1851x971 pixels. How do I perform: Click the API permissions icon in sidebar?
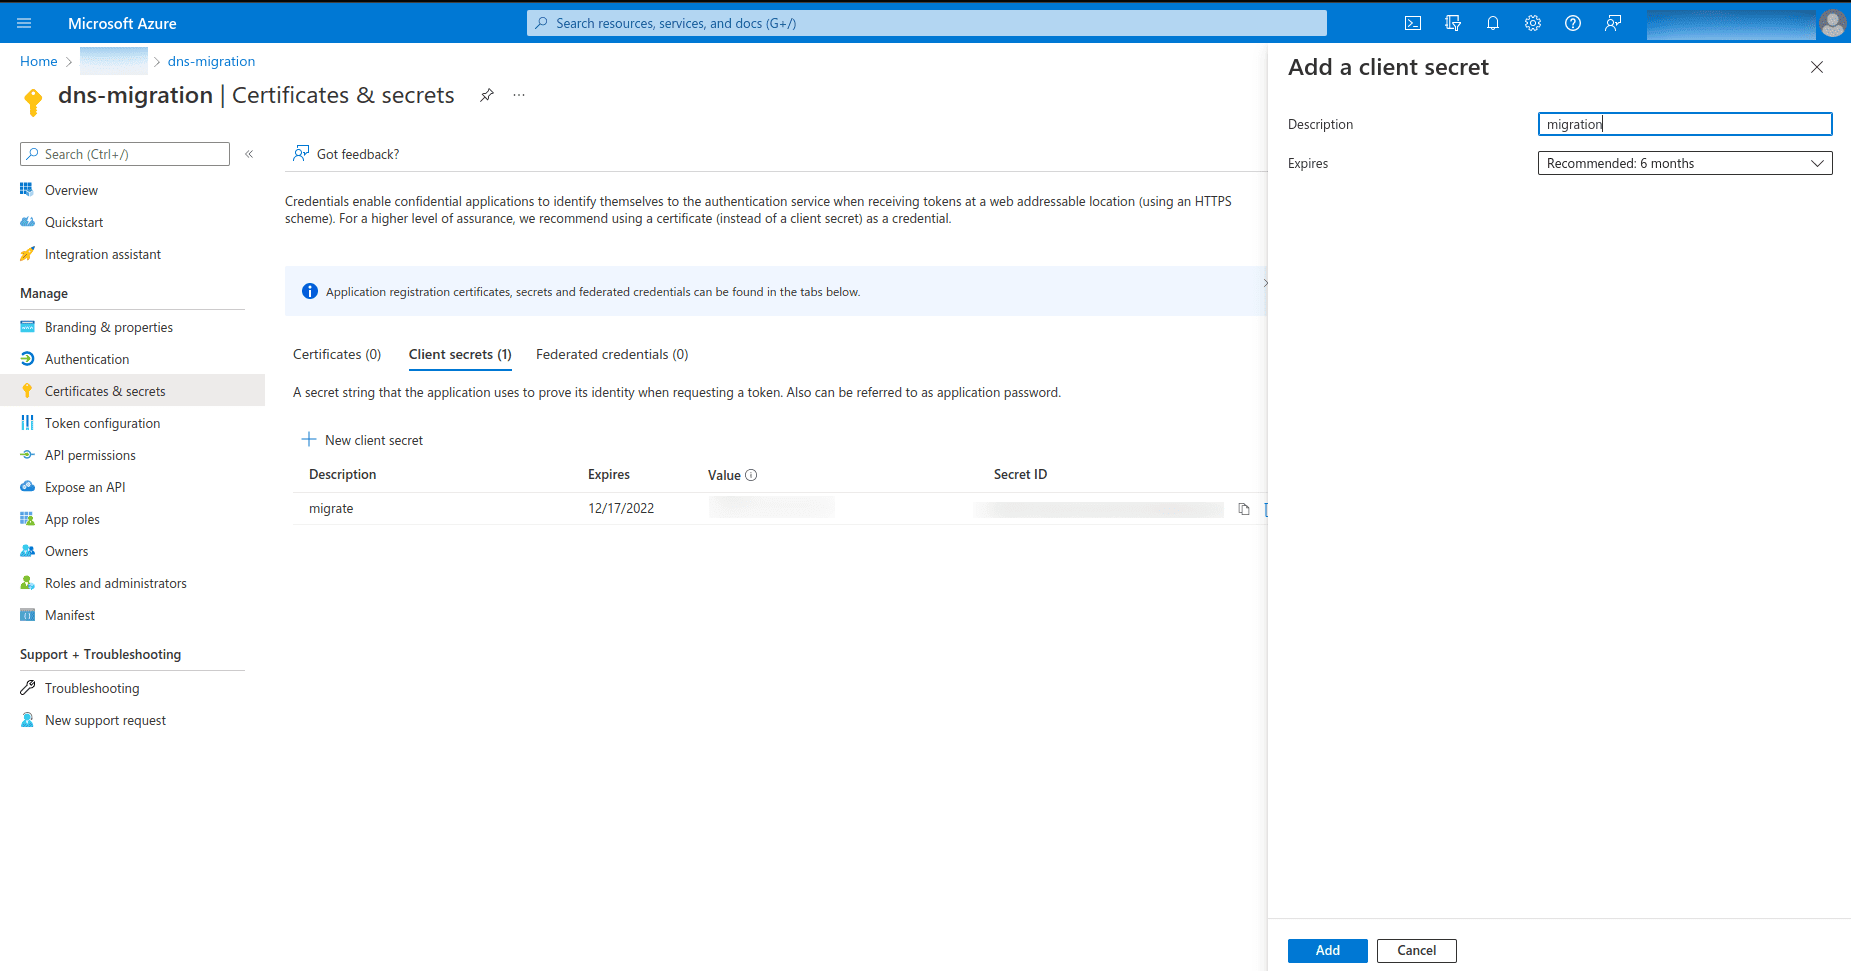27,454
